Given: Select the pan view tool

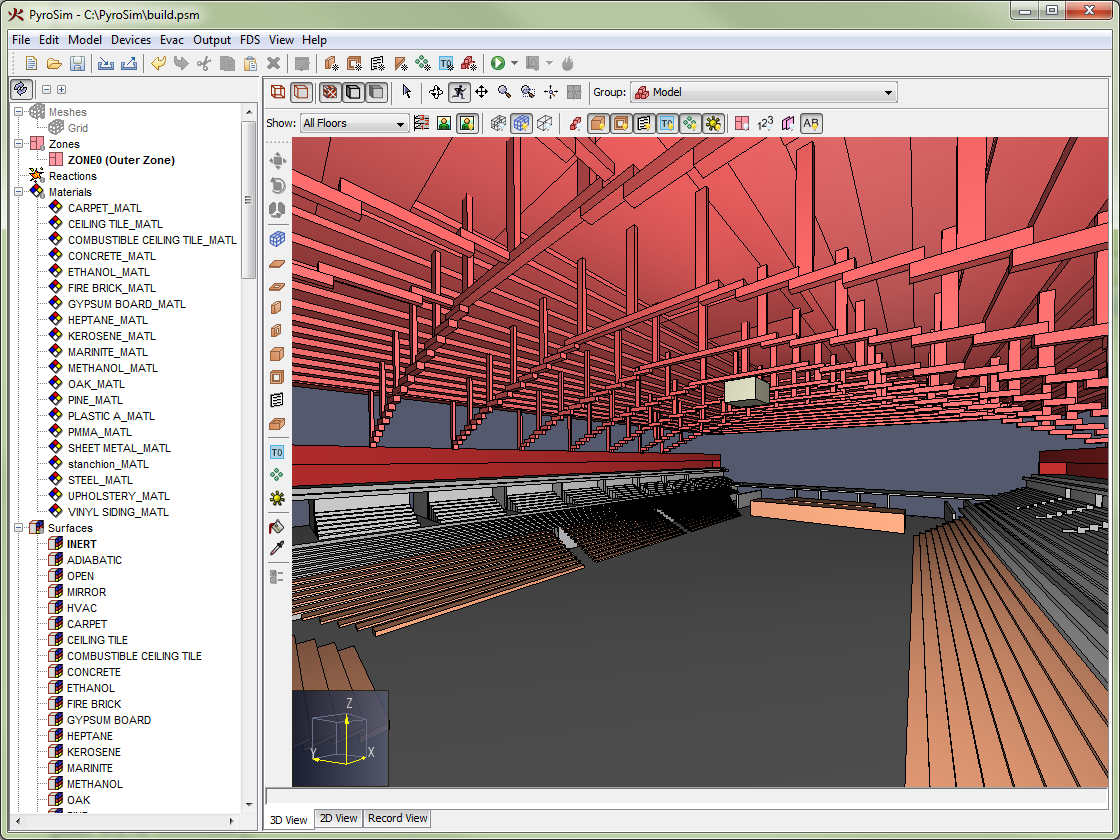Looking at the screenshot, I should point(481,91).
